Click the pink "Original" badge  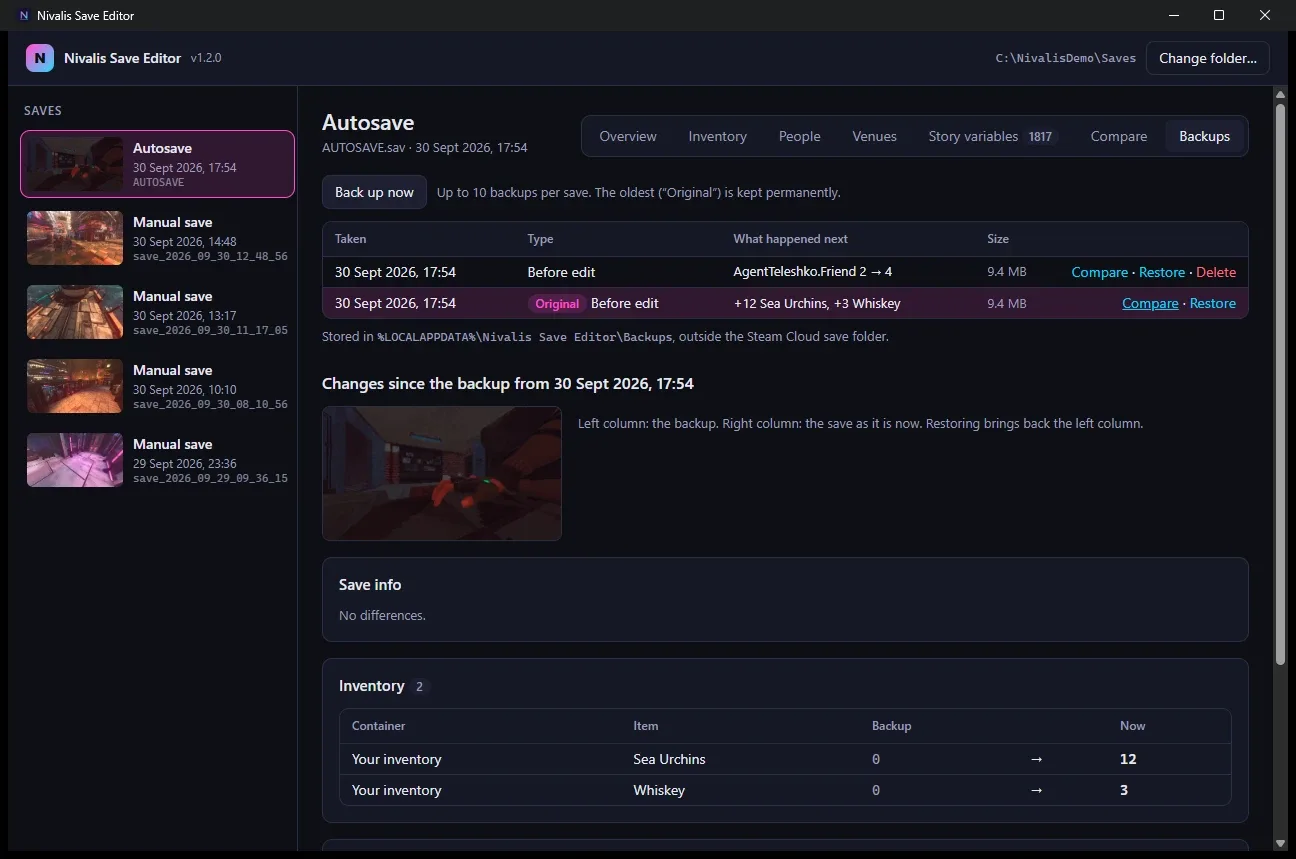pos(557,303)
